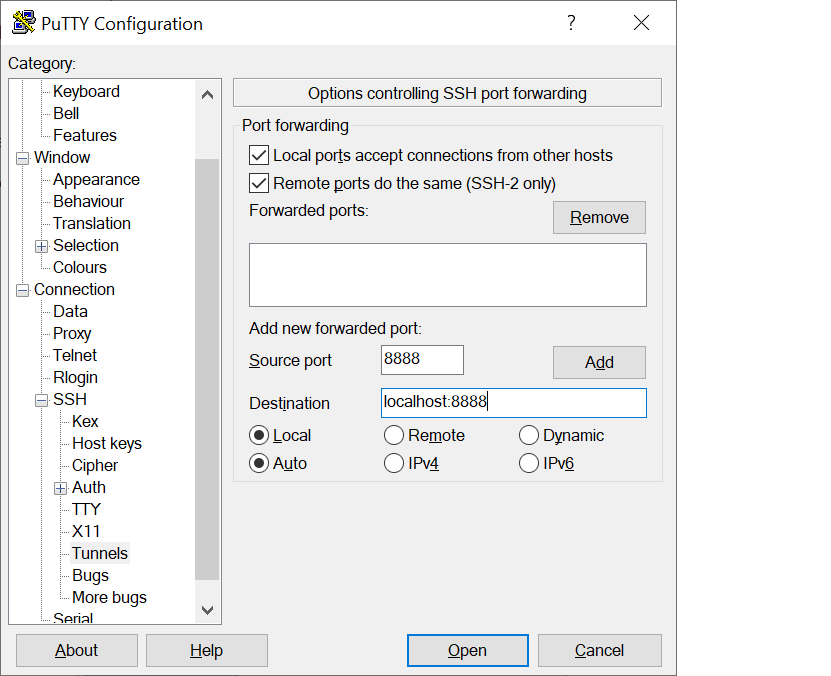Open the Proxy category
The width and height of the screenshot is (831, 676).
tap(72, 333)
